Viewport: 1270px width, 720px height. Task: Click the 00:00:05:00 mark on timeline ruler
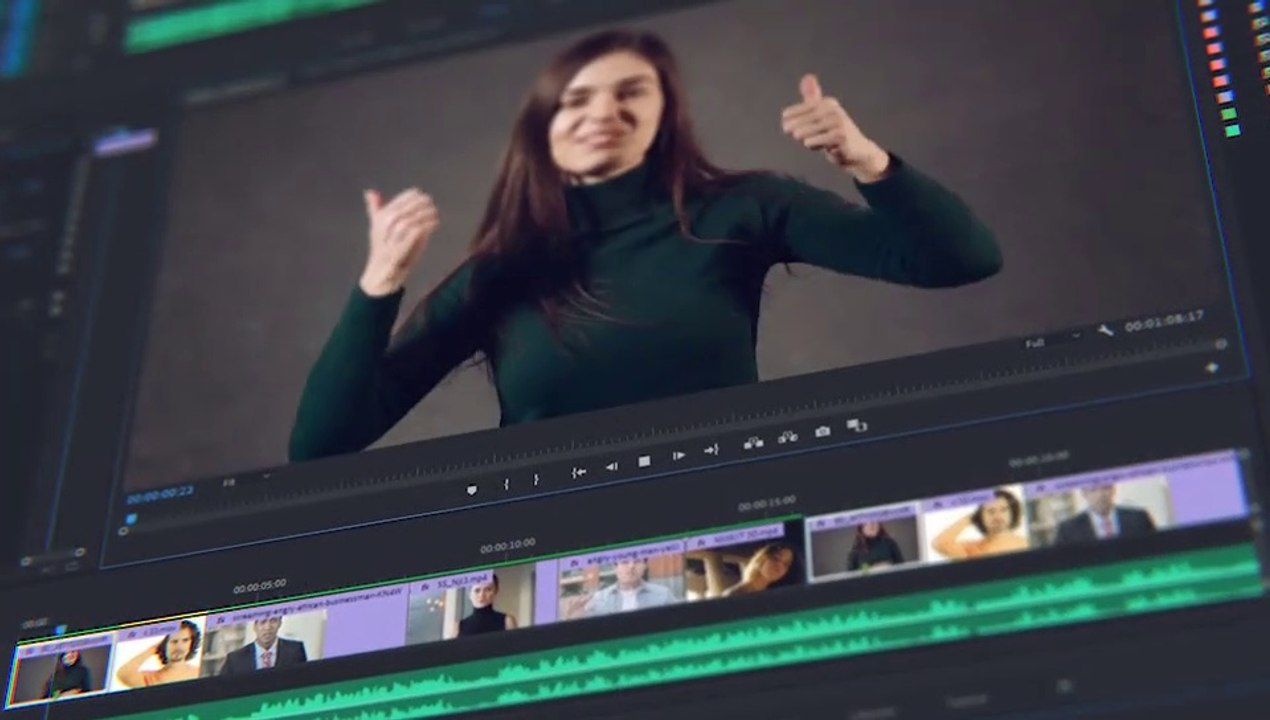[x=260, y=587]
